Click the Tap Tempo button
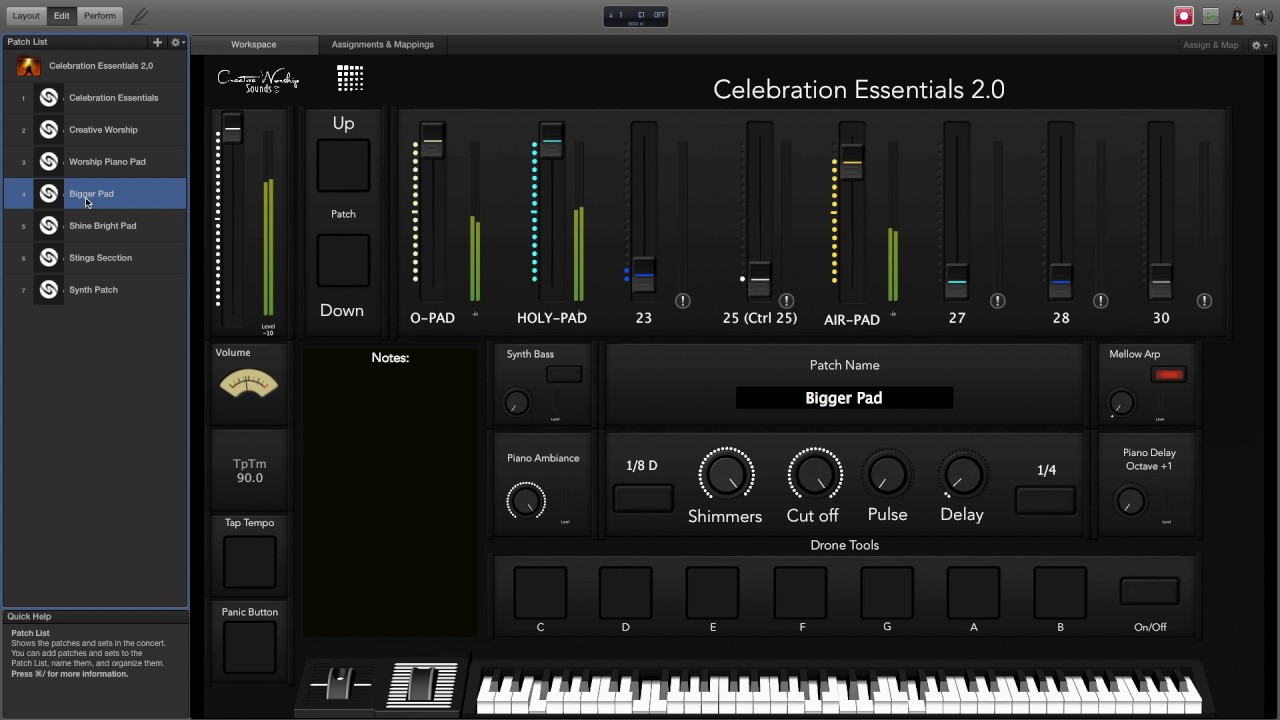The image size is (1280, 720). tap(249, 562)
